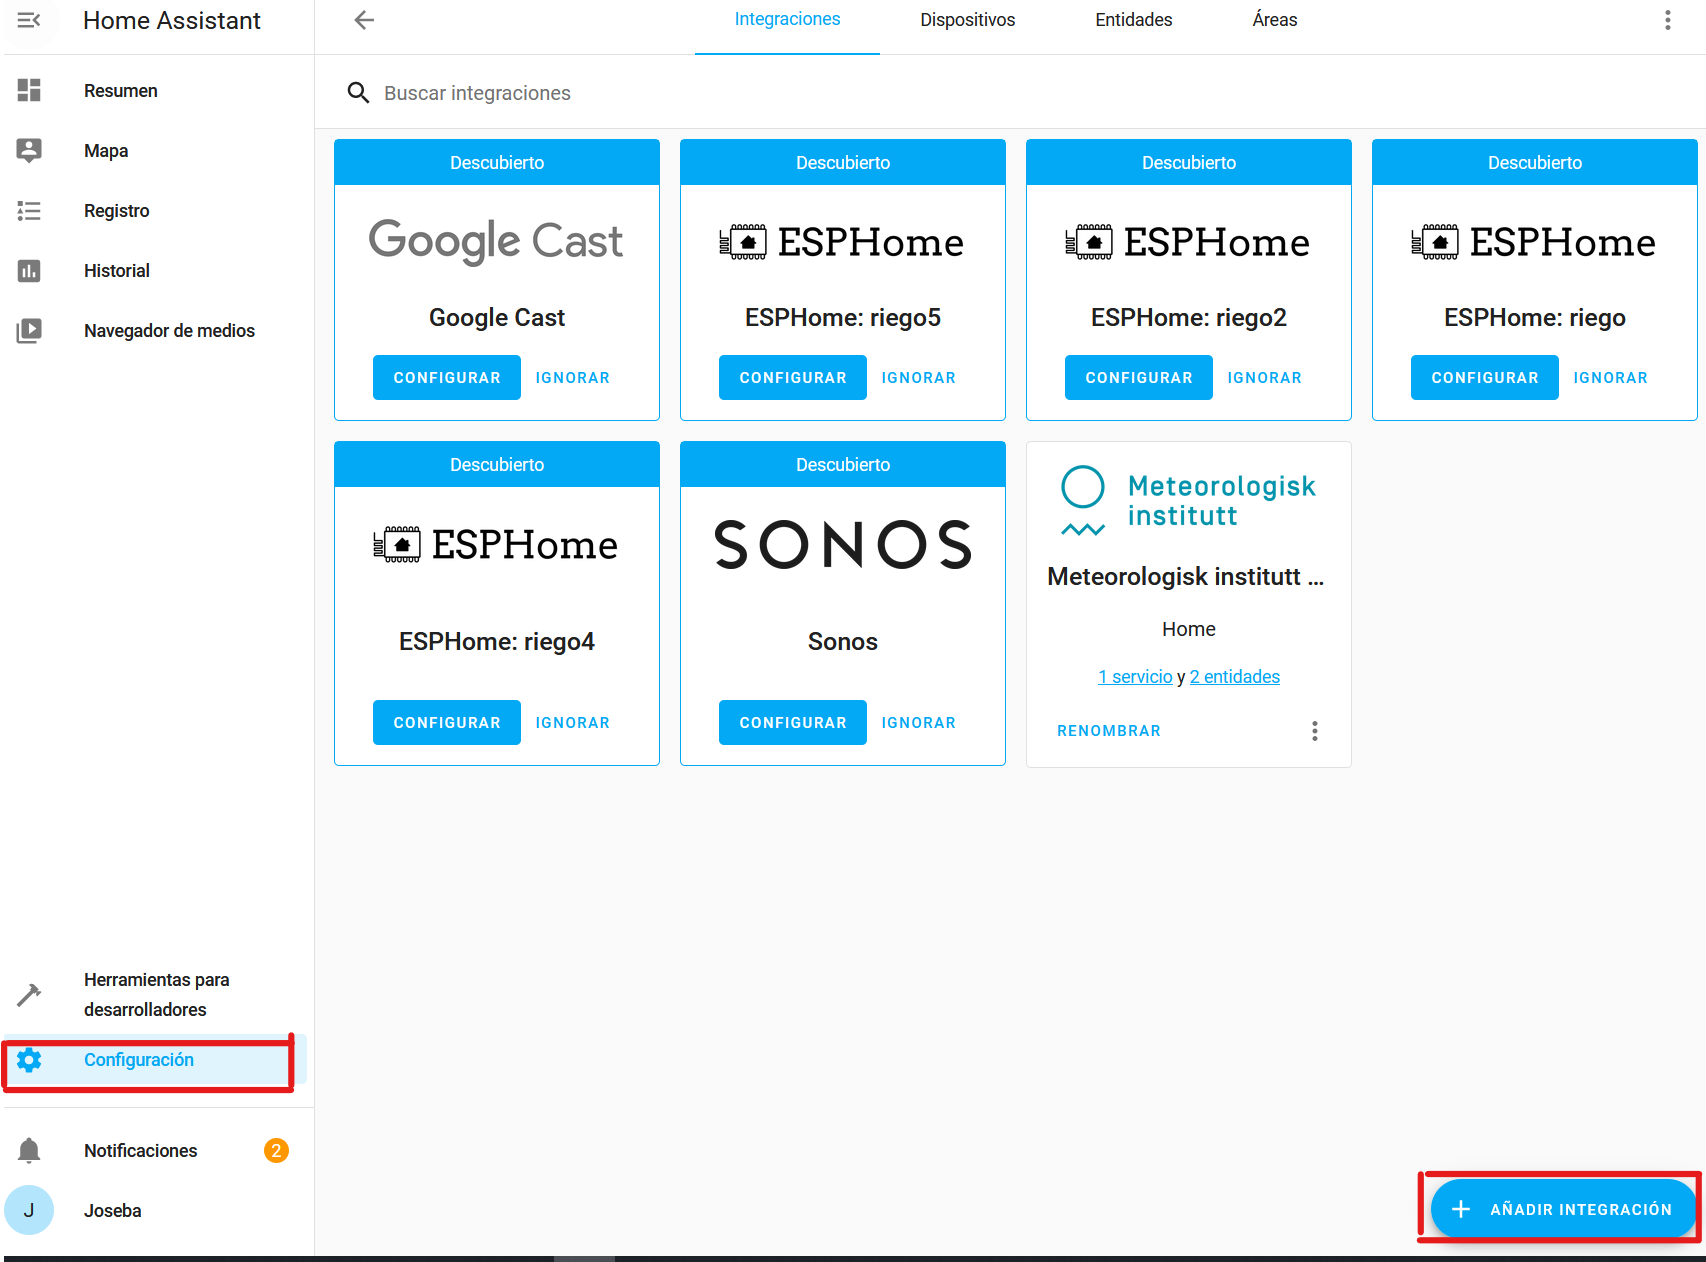Open the top-right overflow menu
Screen dimensions: 1706x1262
pyautogui.click(x=1667, y=20)
